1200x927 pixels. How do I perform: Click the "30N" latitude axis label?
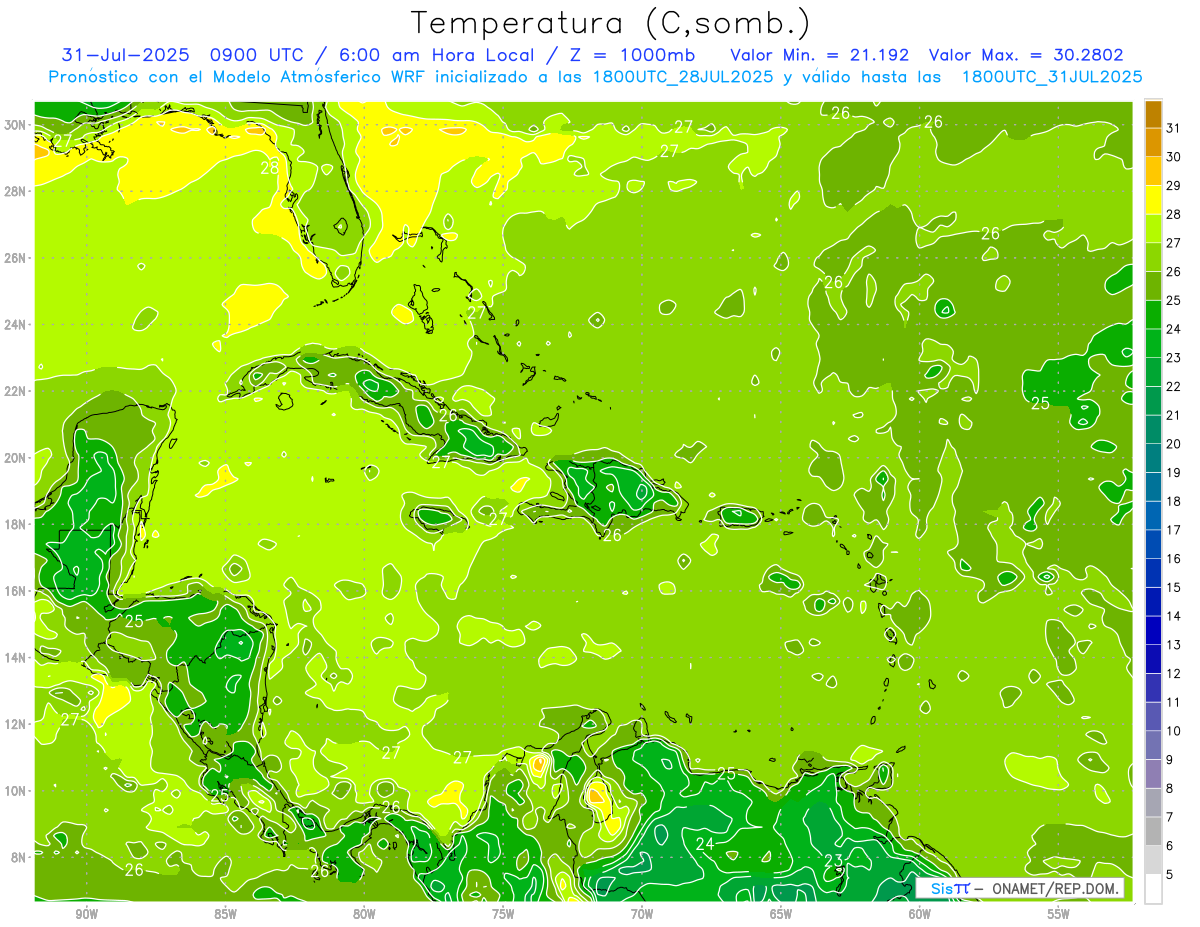tap(16, 125)
